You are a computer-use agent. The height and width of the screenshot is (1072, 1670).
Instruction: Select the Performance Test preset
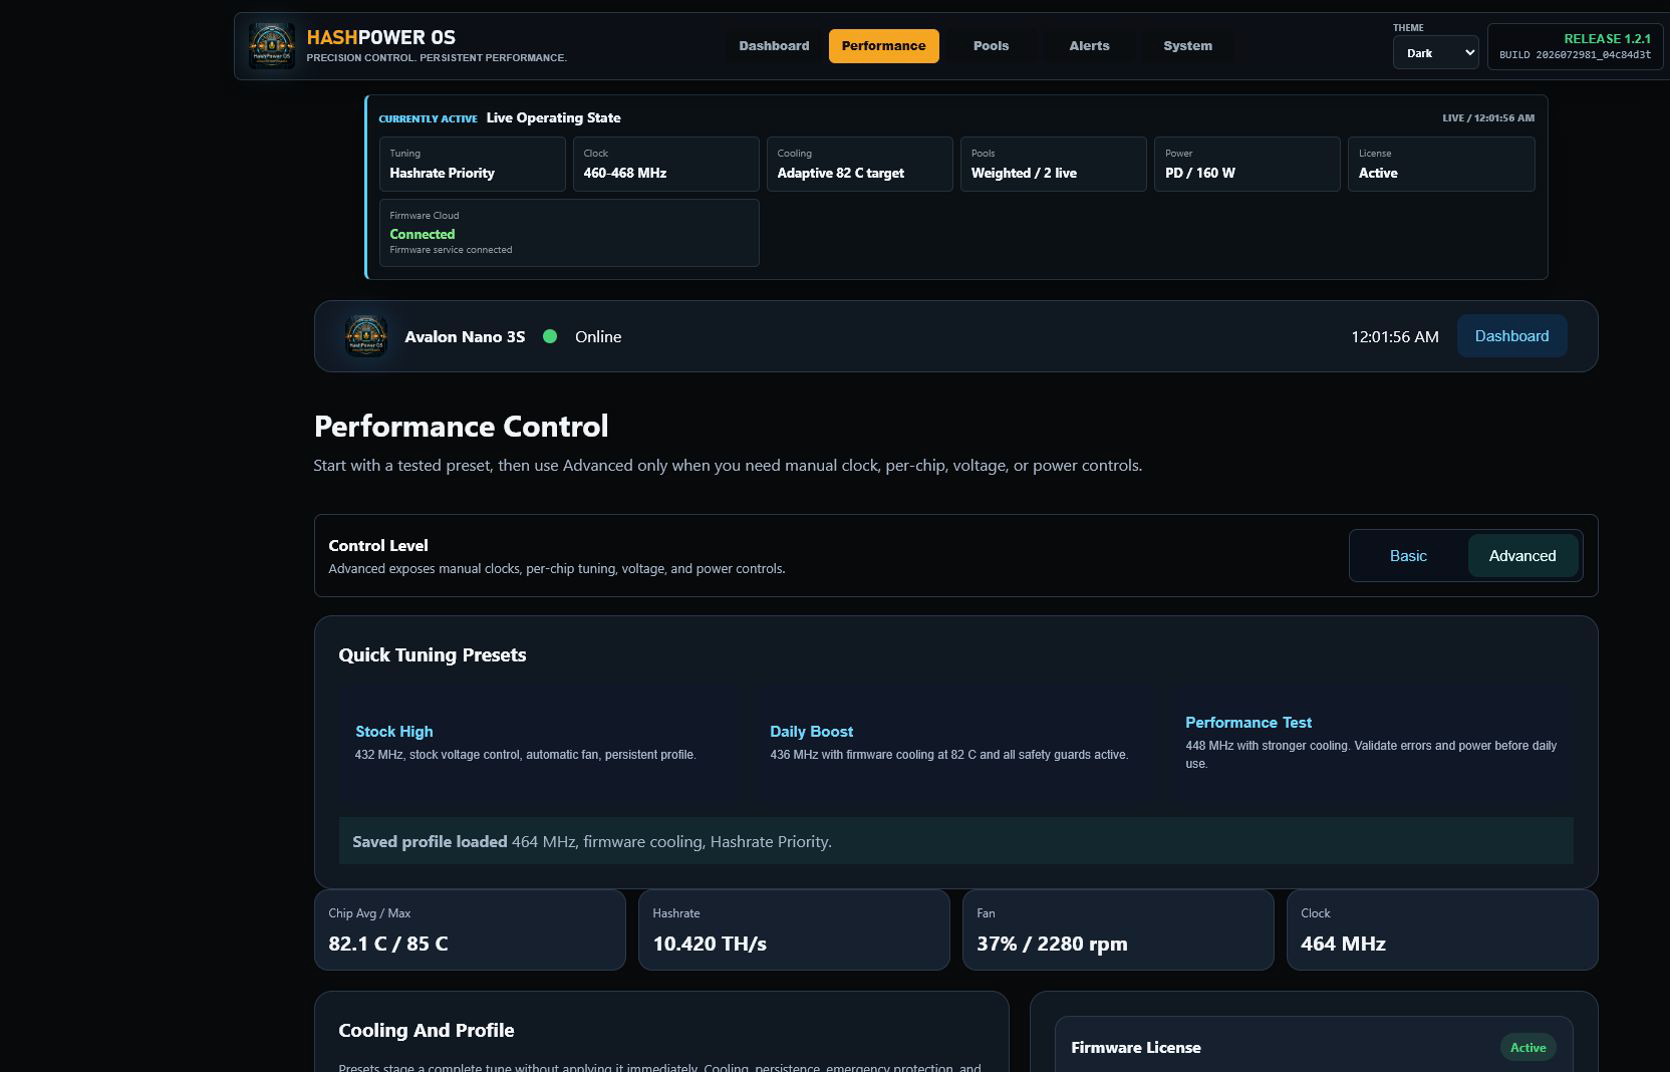[x=1371, y=744]
